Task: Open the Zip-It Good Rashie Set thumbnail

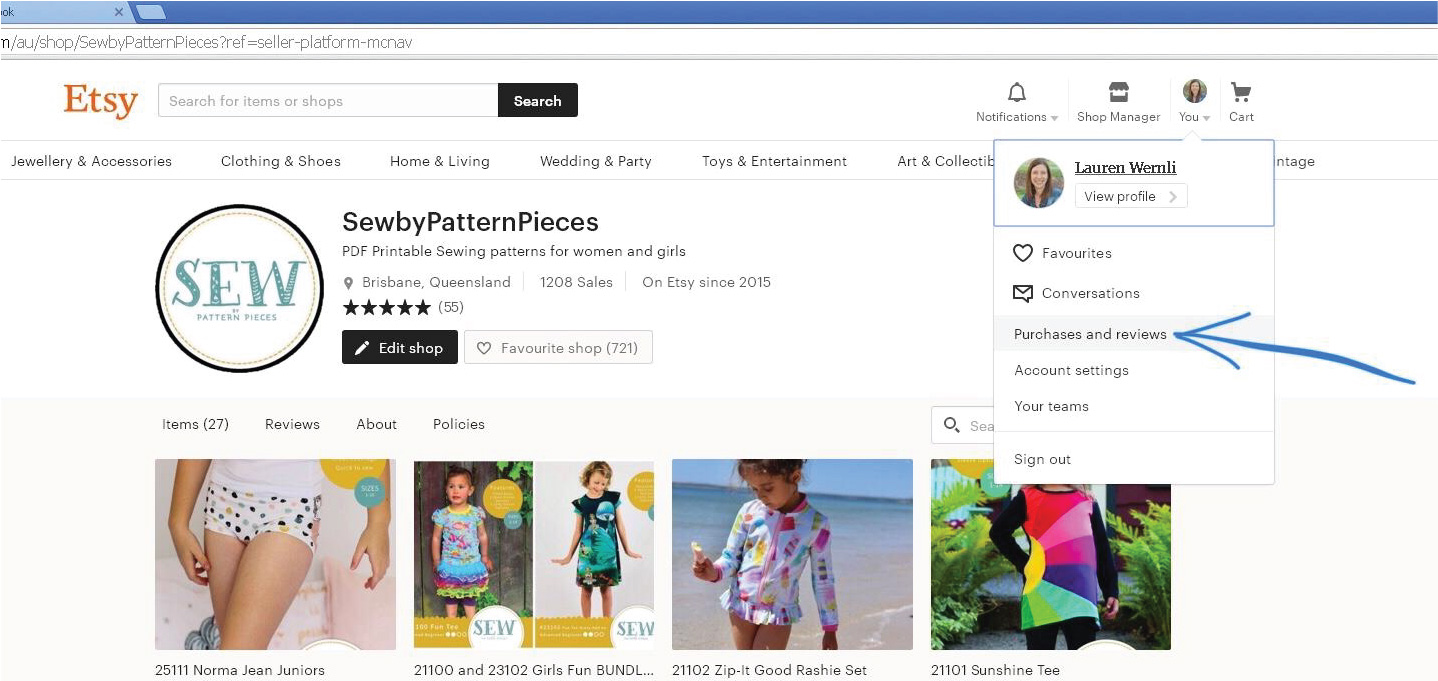Action: point(792,554)
